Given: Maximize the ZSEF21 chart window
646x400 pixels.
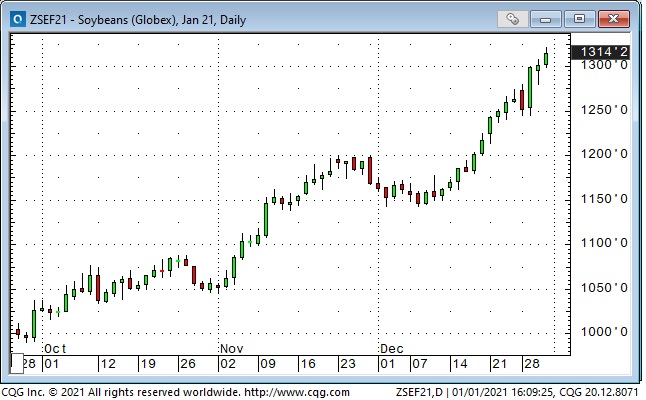Looking at the screenshot, I should pos(579,19).
